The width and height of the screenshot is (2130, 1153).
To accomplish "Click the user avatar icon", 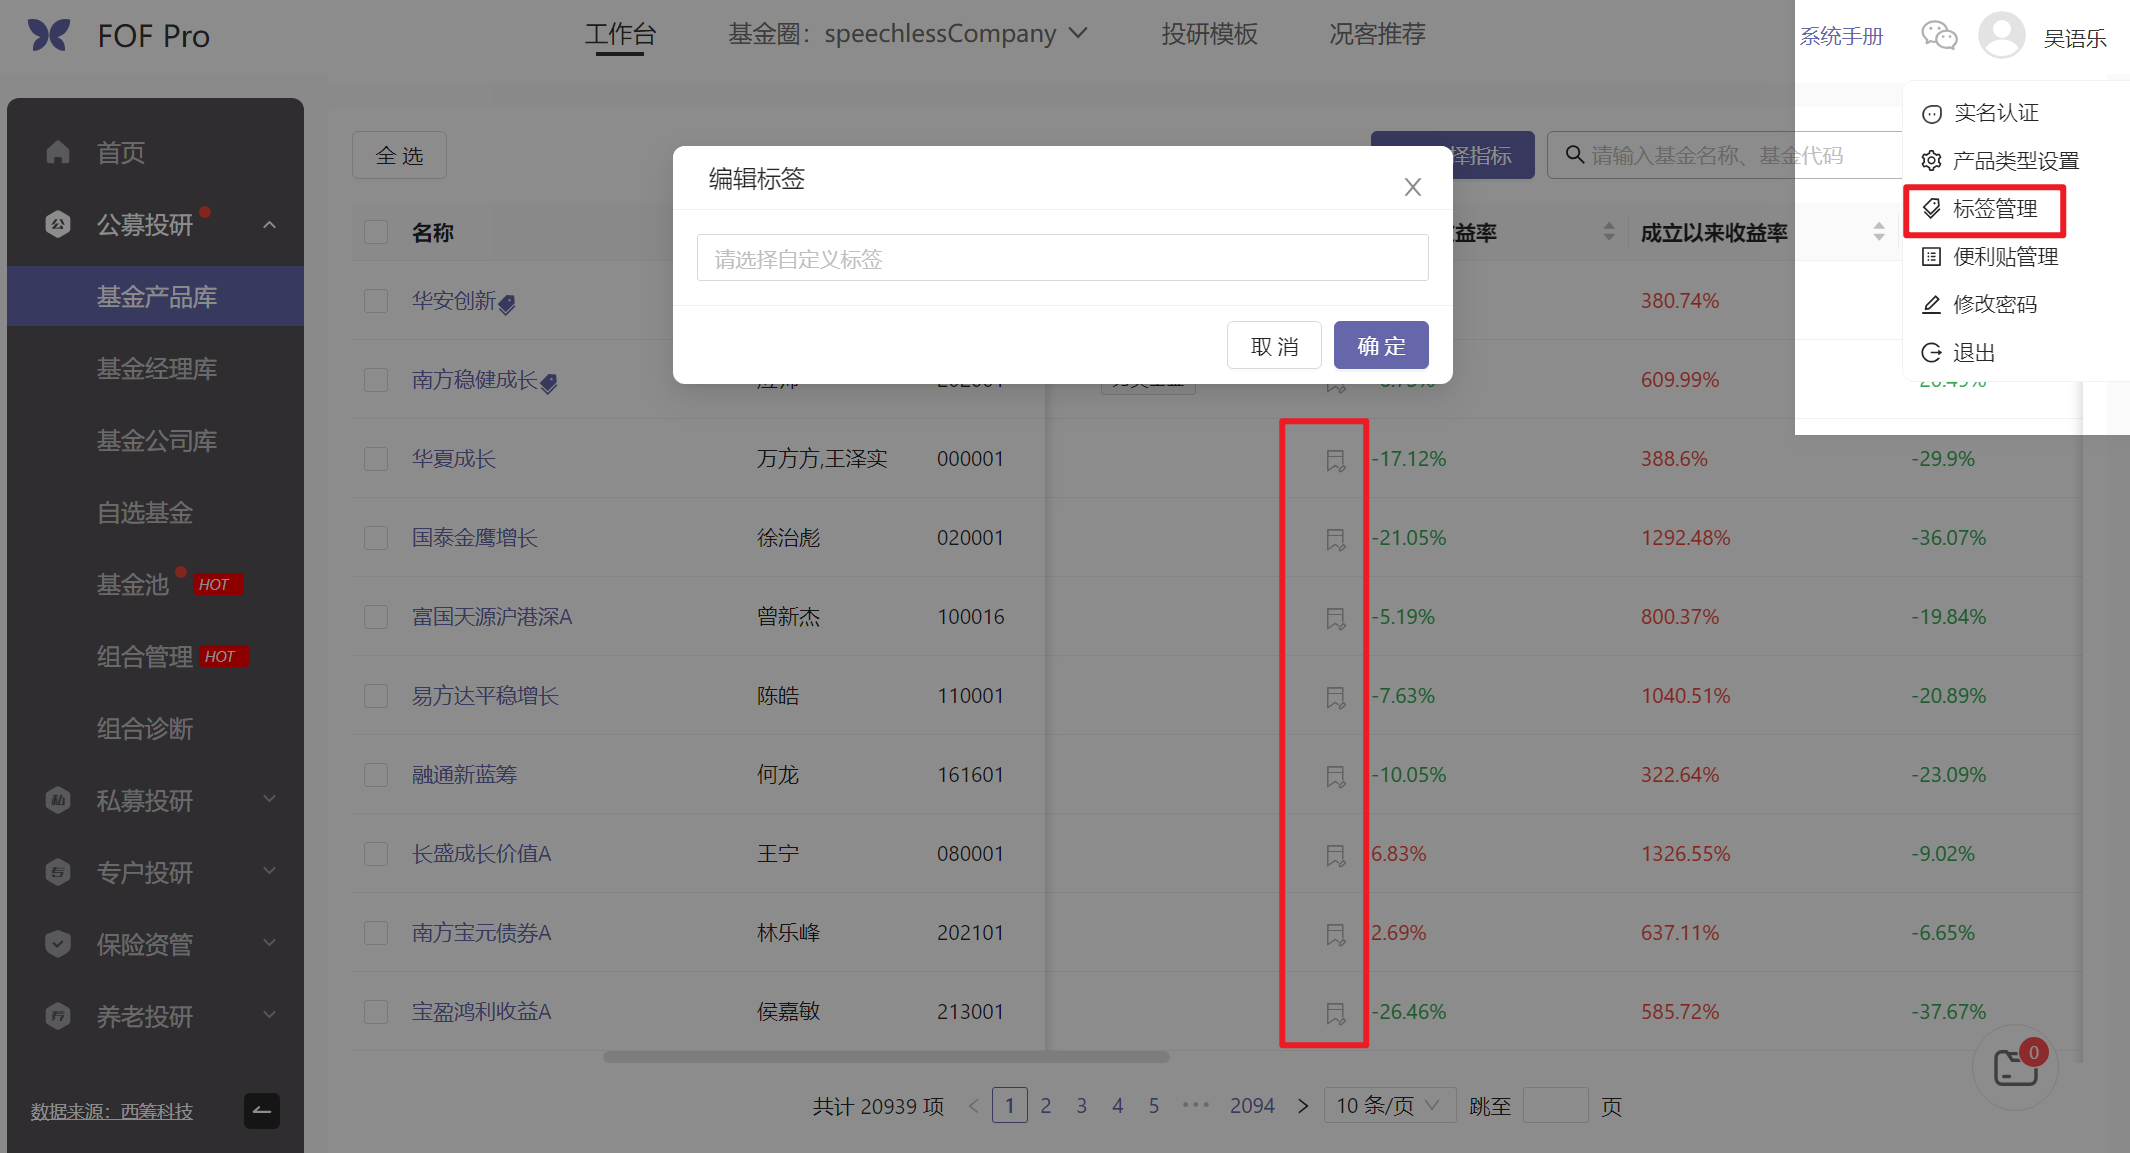I will click(2001, 36).
